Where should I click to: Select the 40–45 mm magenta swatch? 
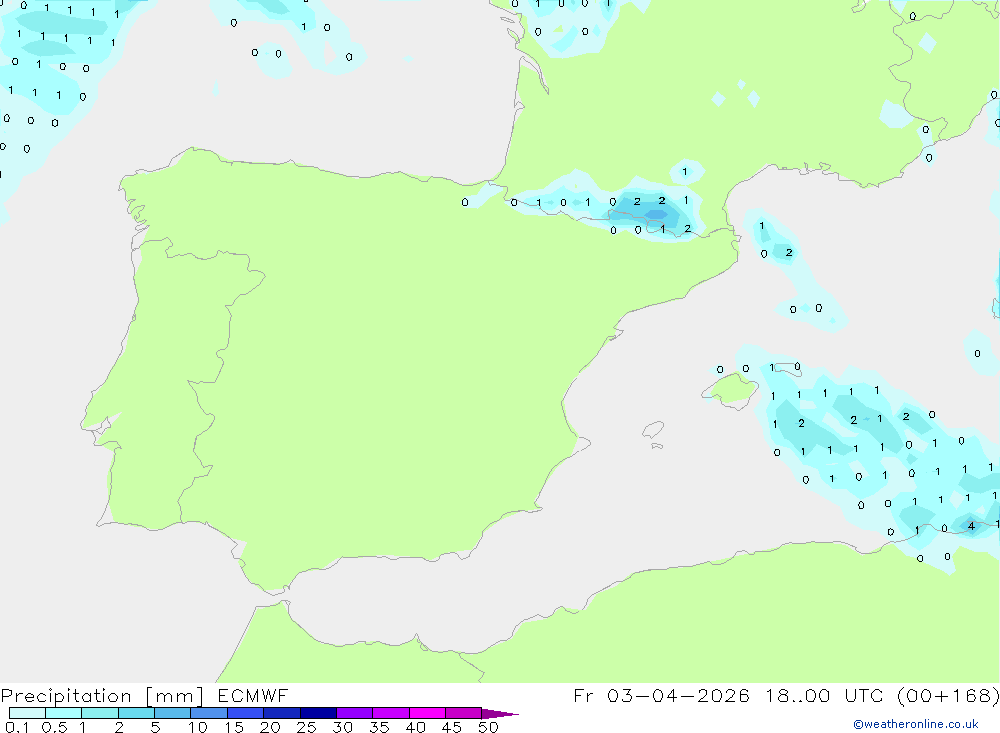(x=427, y=713)
